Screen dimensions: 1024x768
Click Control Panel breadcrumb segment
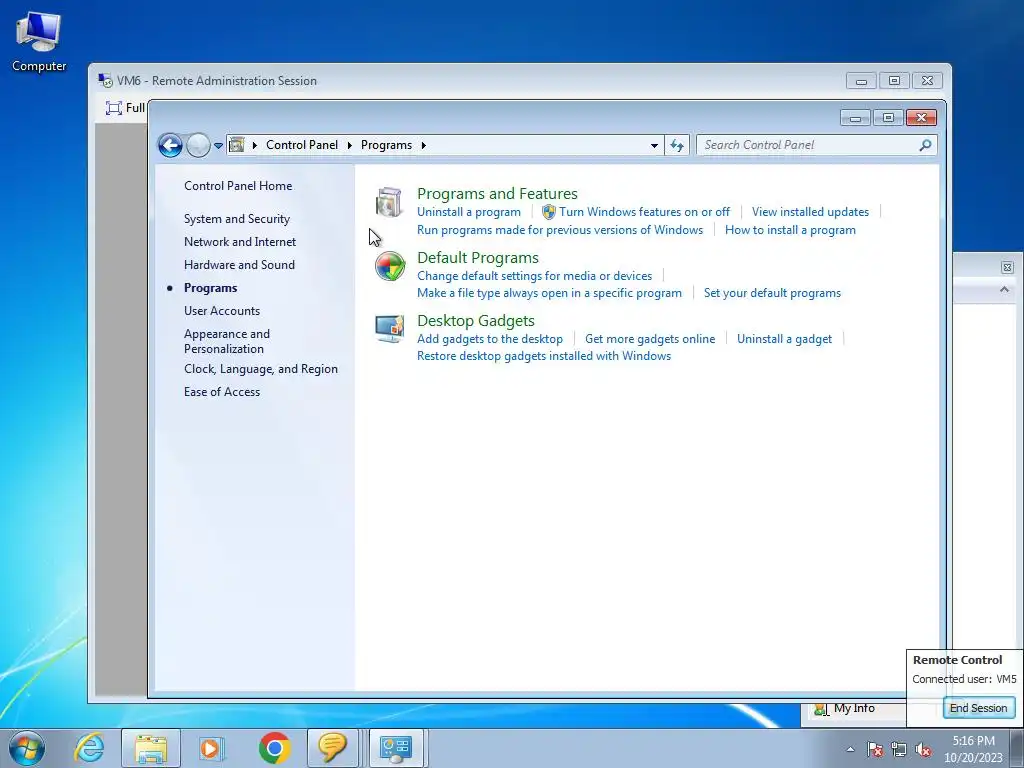(302, 145)
